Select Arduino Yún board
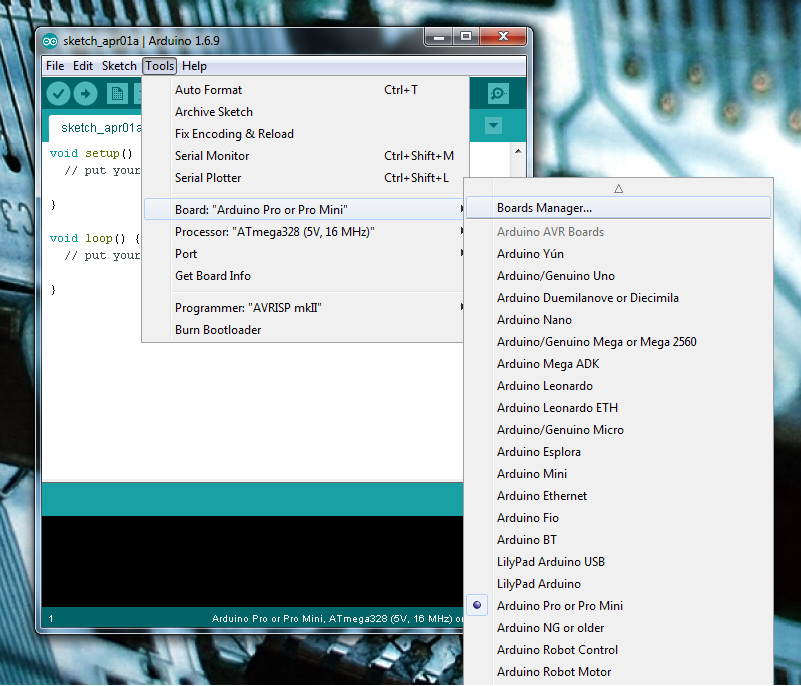Screen dimensions: 801x686 pos(619,254)
